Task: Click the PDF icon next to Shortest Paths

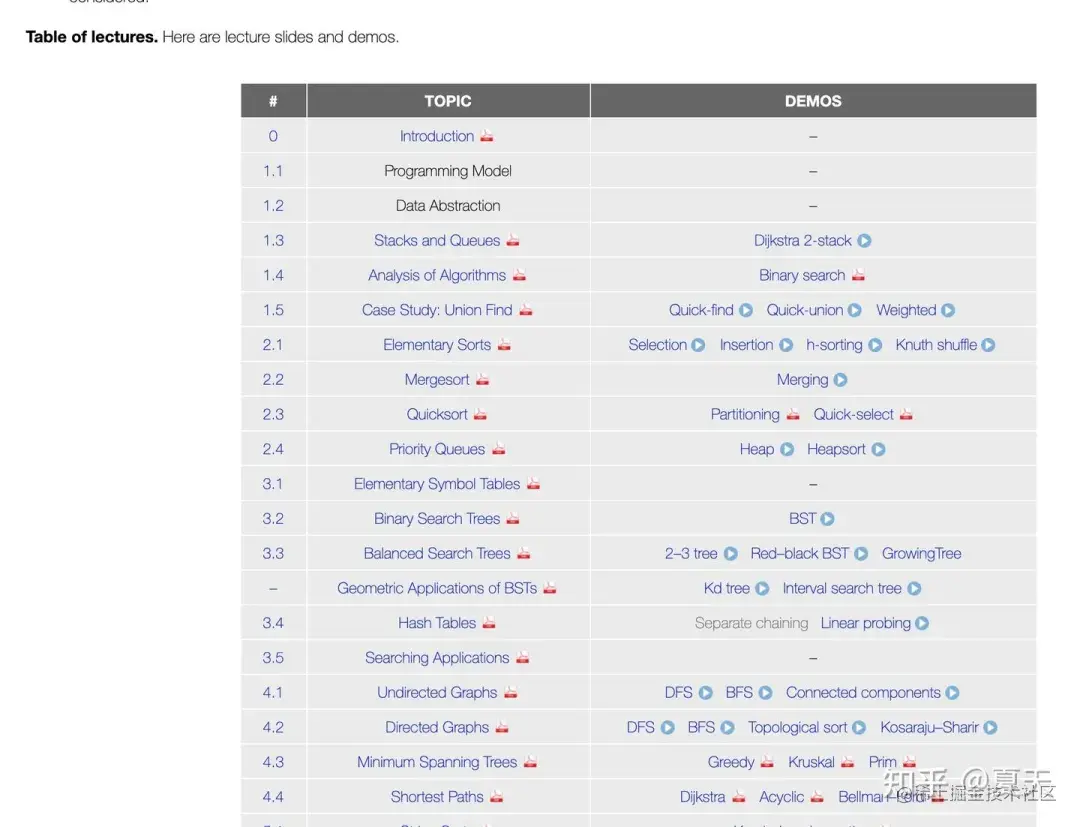Action: pos(497,796)
